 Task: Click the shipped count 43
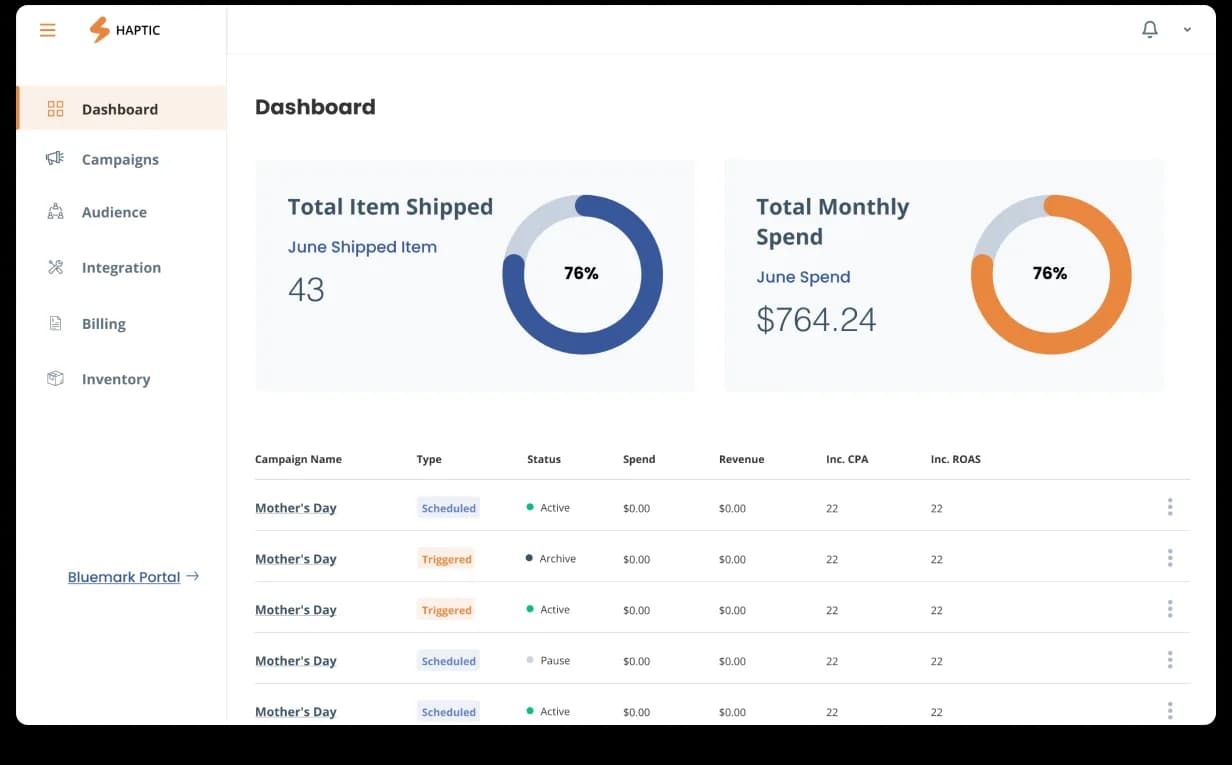click(306, 290)
